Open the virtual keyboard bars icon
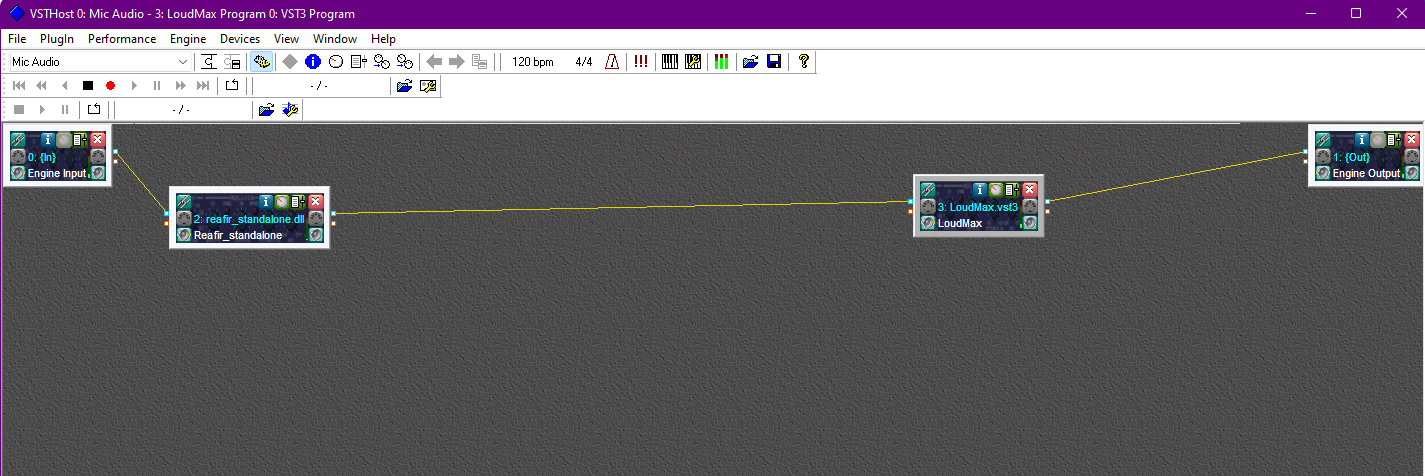1425x476 pixels. [669, 62]
